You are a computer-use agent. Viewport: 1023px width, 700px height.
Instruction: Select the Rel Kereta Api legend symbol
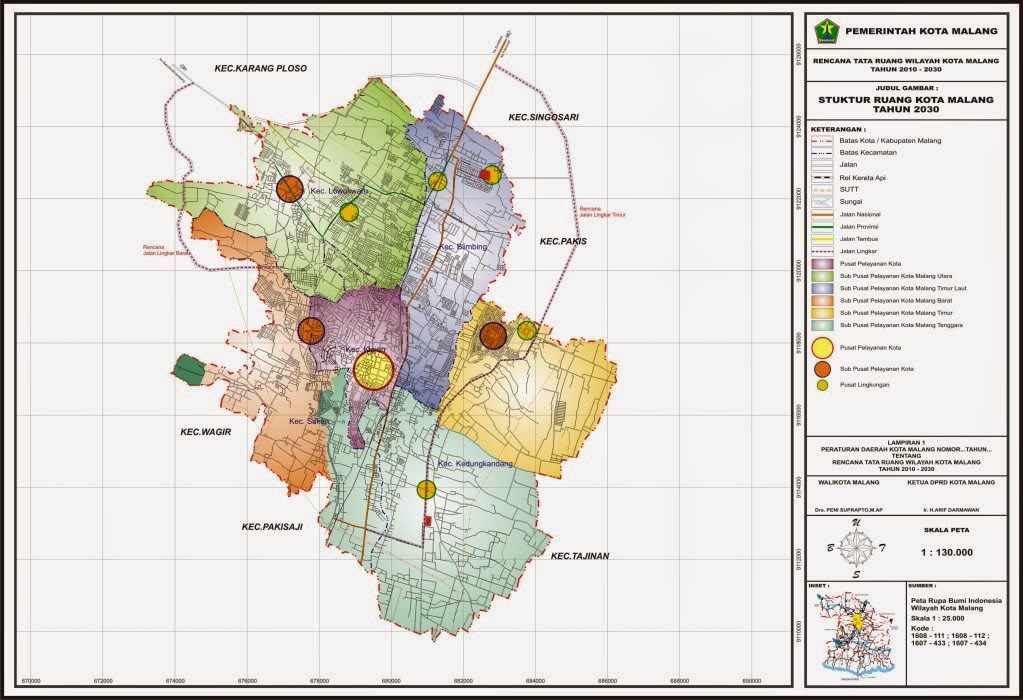coord(822,177)
